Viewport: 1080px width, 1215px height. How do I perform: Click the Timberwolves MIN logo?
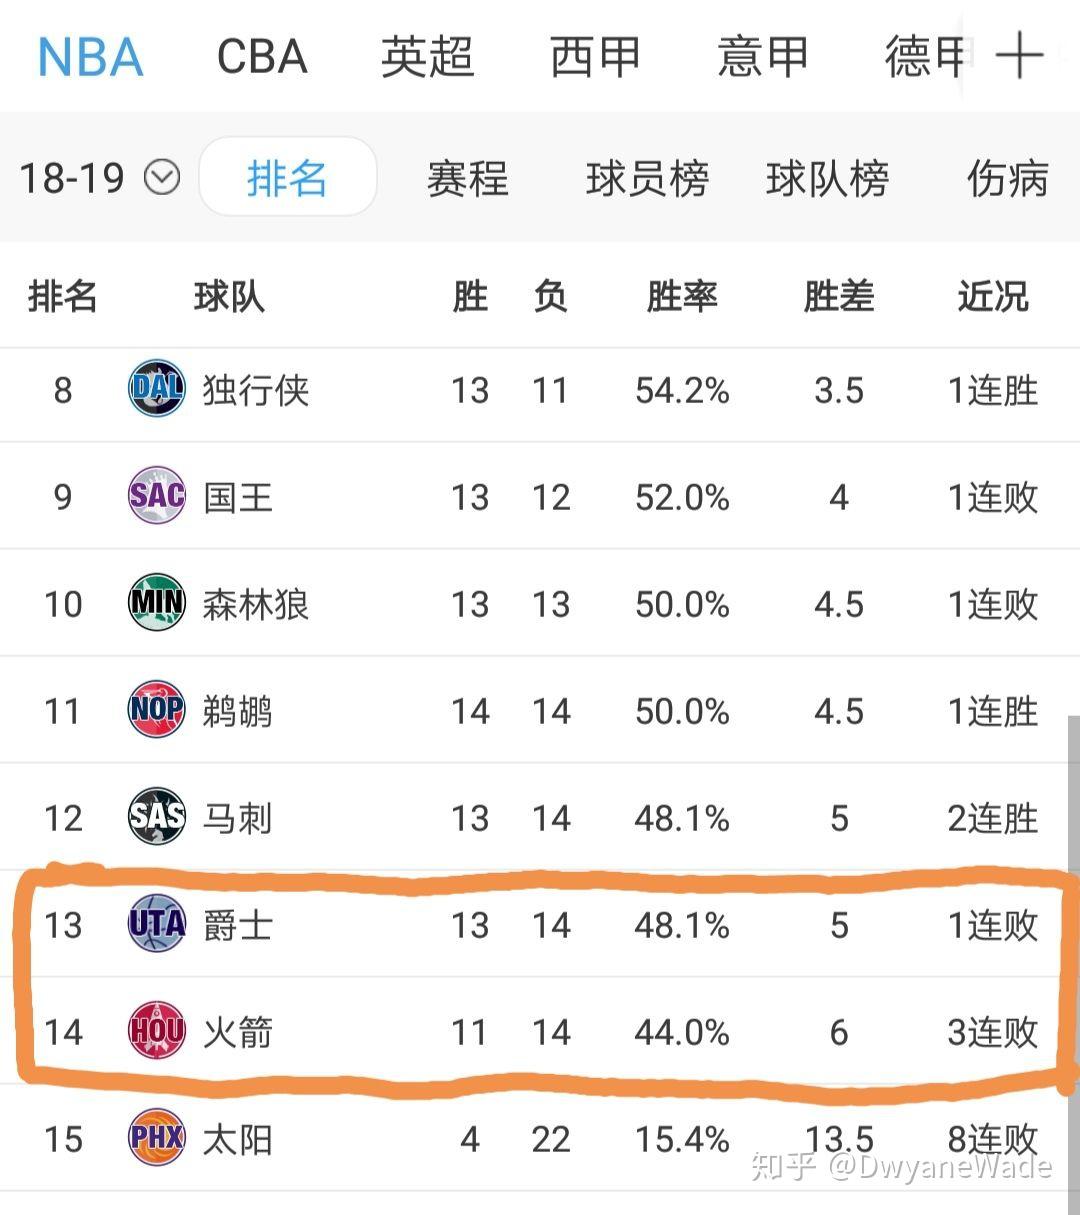pos(155,601)
